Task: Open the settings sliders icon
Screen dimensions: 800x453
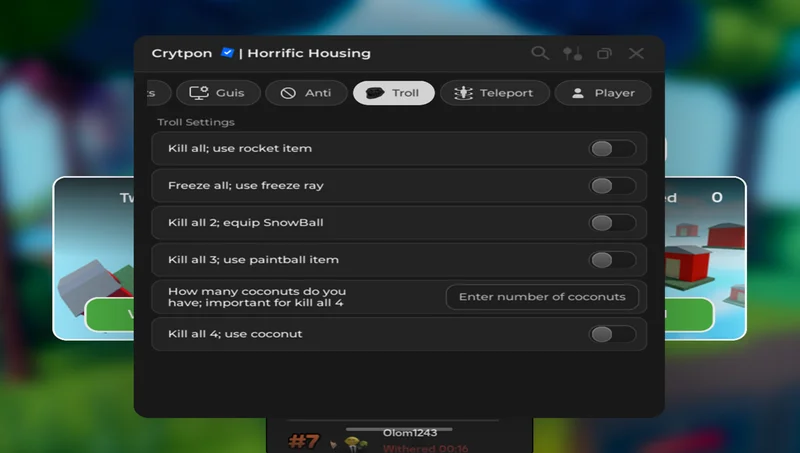Action: tap(572, 53)
